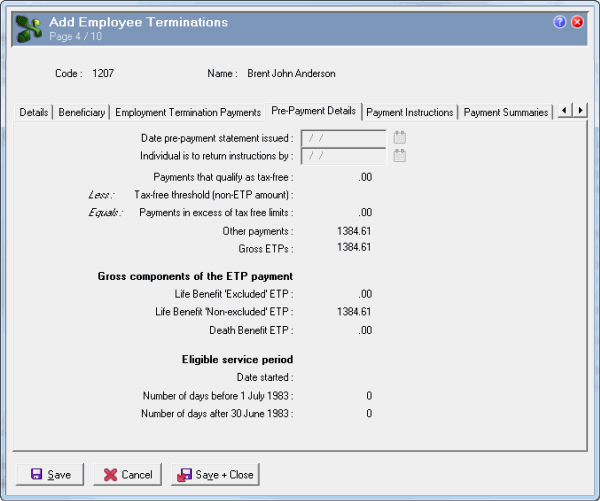The height and width of the screenshot is (501, 600).
Task: Open the help question mark icon
Action: (x=559, y=22)
